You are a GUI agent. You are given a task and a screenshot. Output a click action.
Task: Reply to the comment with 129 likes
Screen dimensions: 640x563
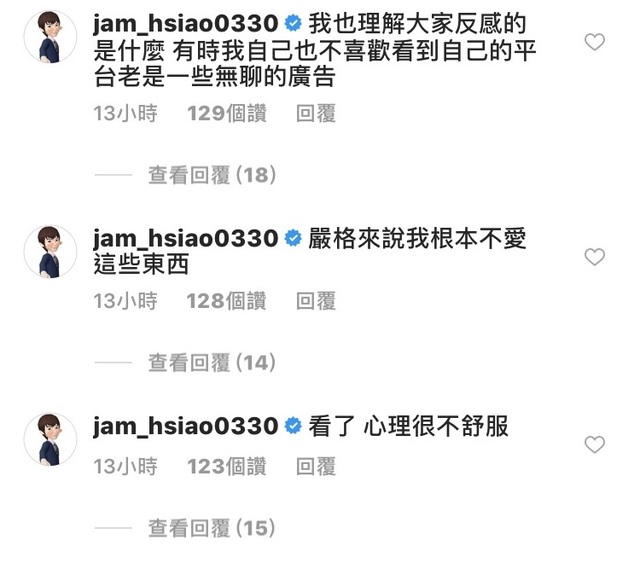(x=316, y=113)
